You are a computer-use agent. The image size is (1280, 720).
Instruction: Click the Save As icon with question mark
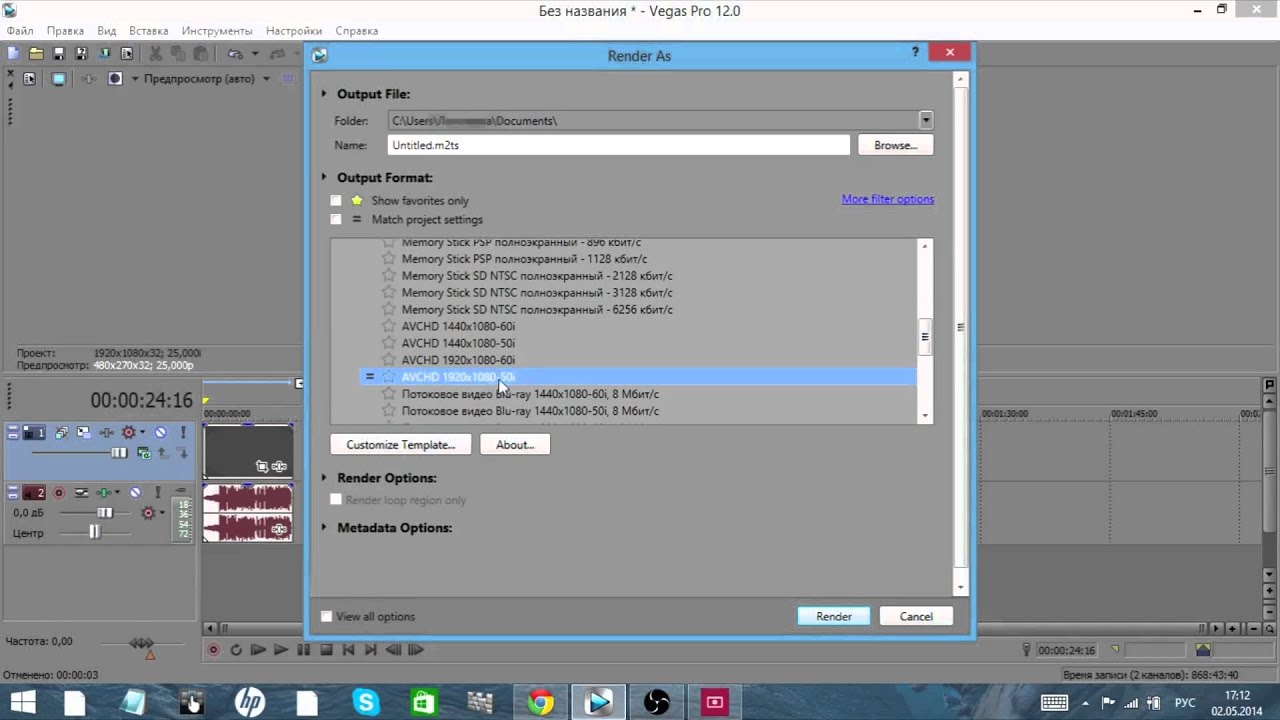[81, 53]
